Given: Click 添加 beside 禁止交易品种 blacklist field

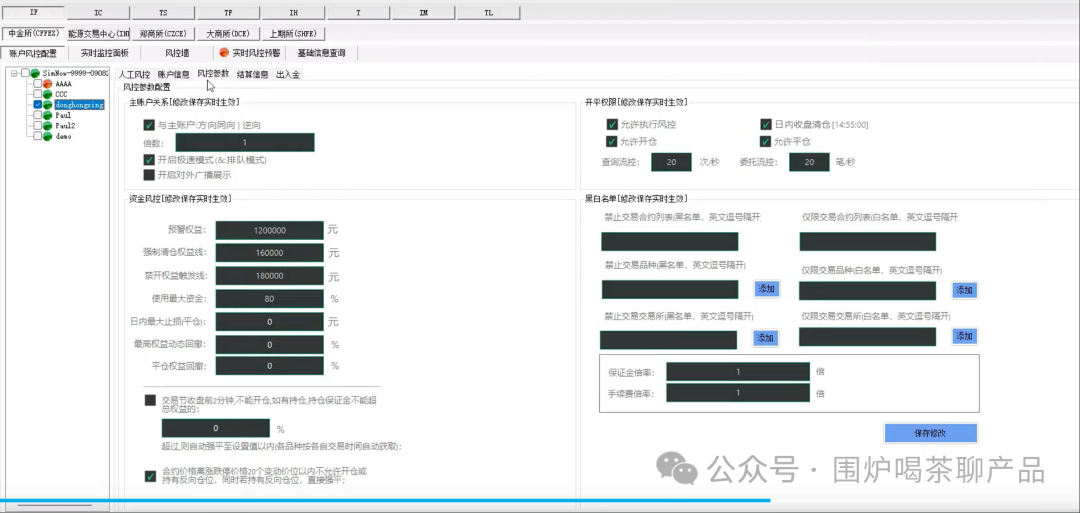Looking at the screenshot, I should [x=766, y=289].
